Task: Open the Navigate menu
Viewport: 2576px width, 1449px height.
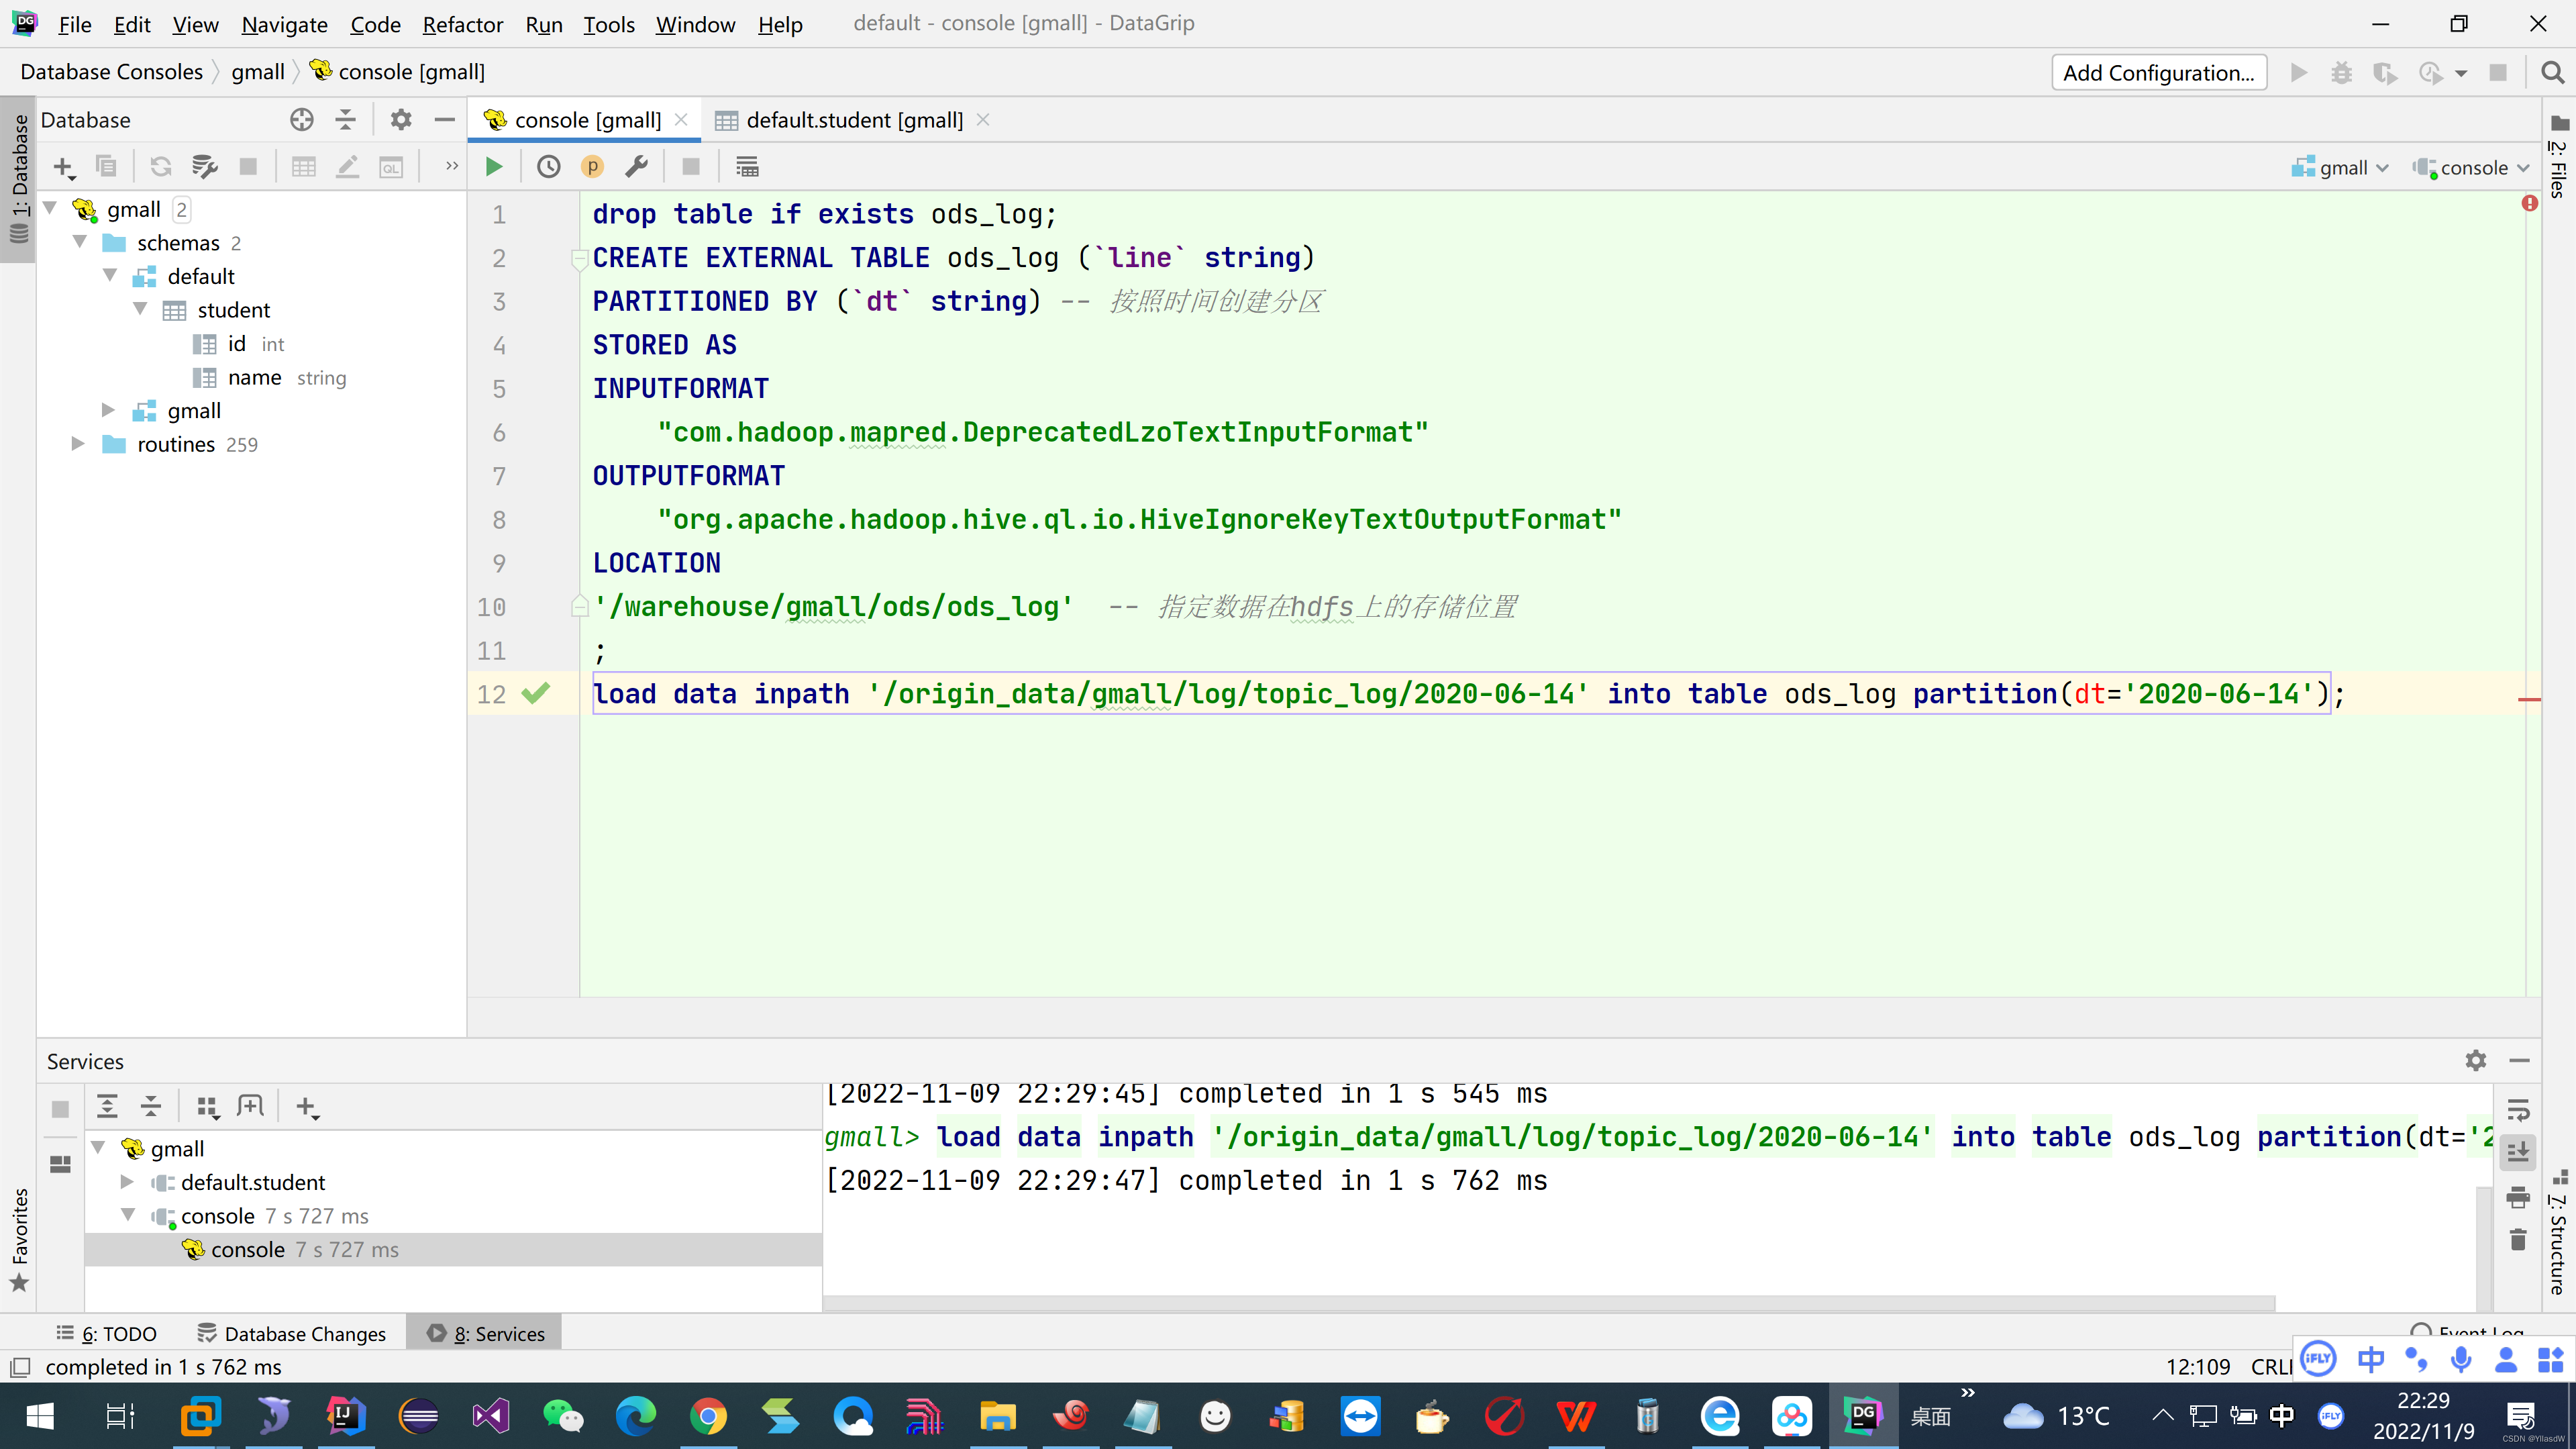Action: tap(284, 24)
